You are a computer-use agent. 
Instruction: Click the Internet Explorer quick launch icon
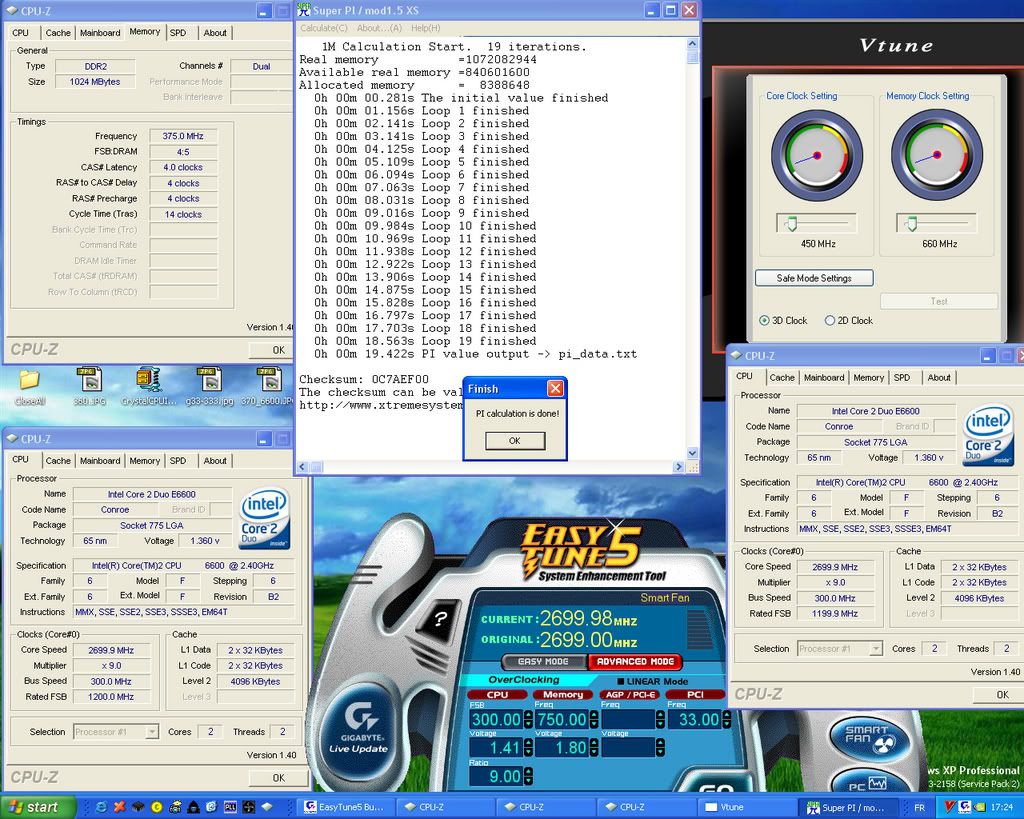(99, 807)
